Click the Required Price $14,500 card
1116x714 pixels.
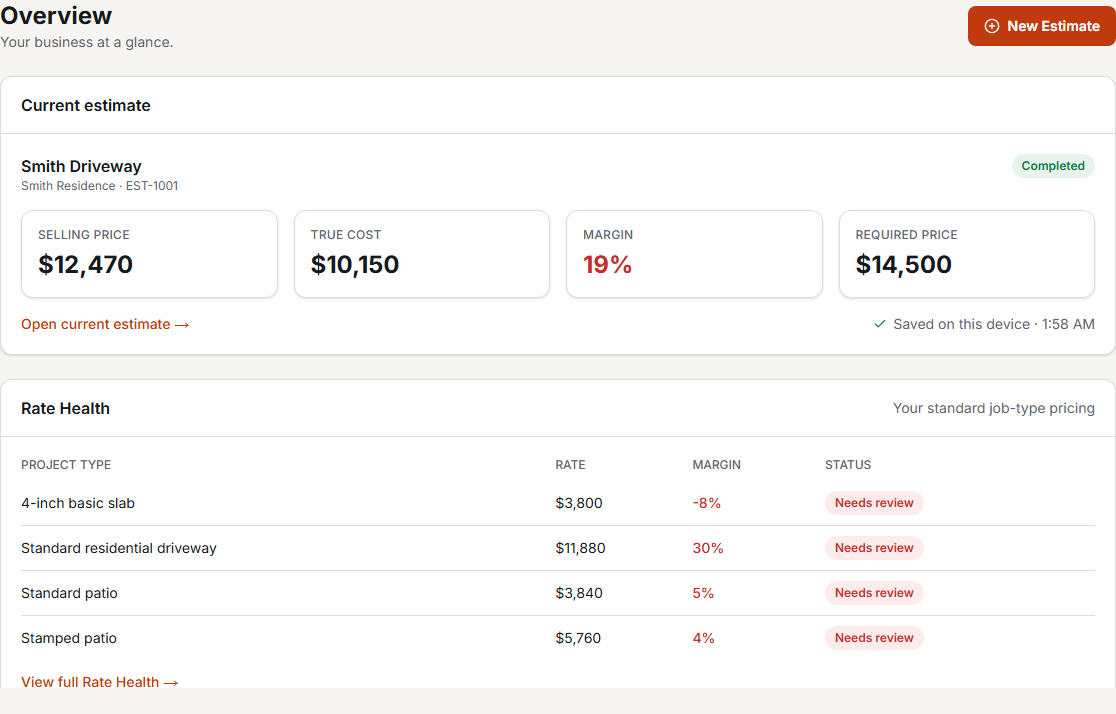coord(967,254)
